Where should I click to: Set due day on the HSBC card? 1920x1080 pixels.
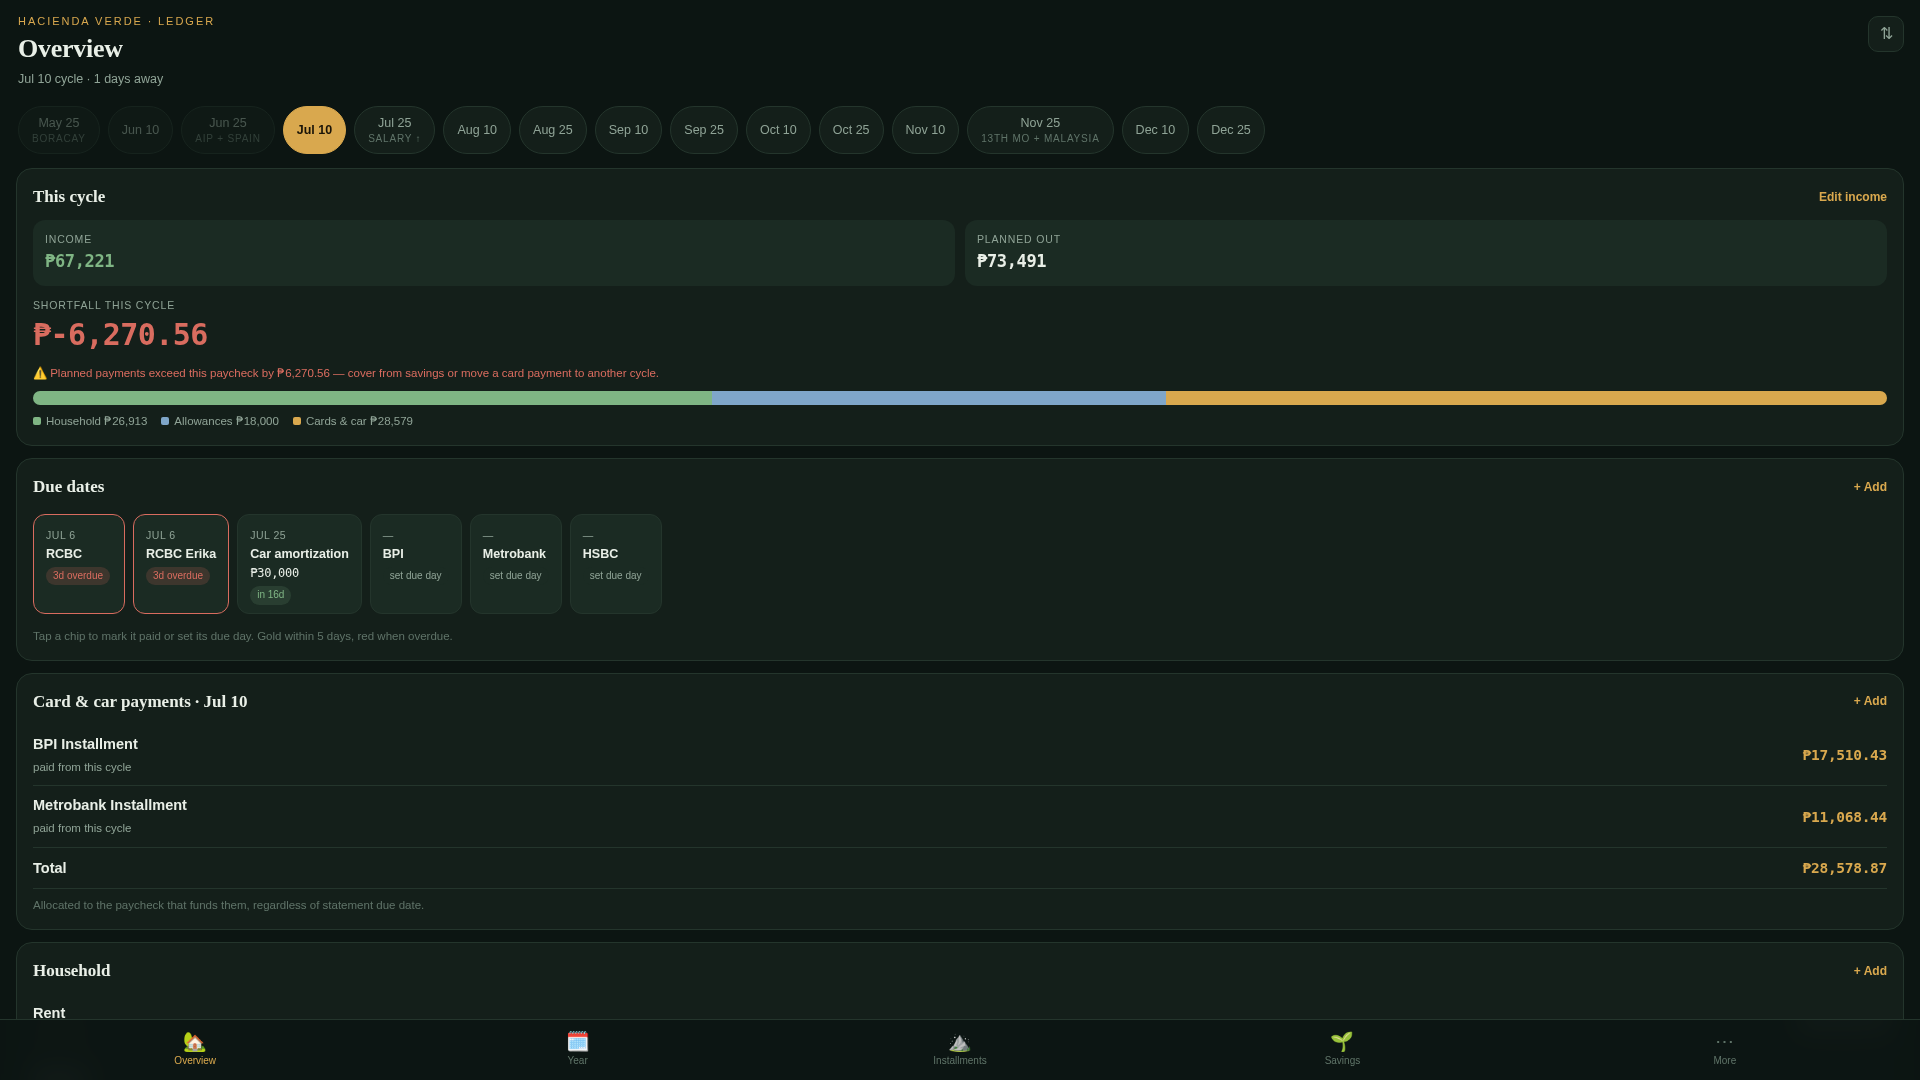tap(615, 576)
